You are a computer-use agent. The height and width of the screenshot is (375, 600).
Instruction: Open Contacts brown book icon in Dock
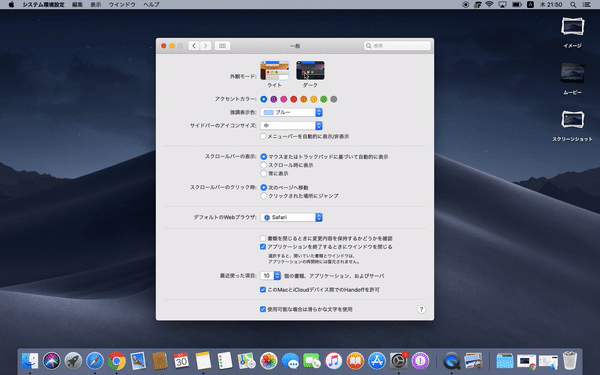click(160, 361)
